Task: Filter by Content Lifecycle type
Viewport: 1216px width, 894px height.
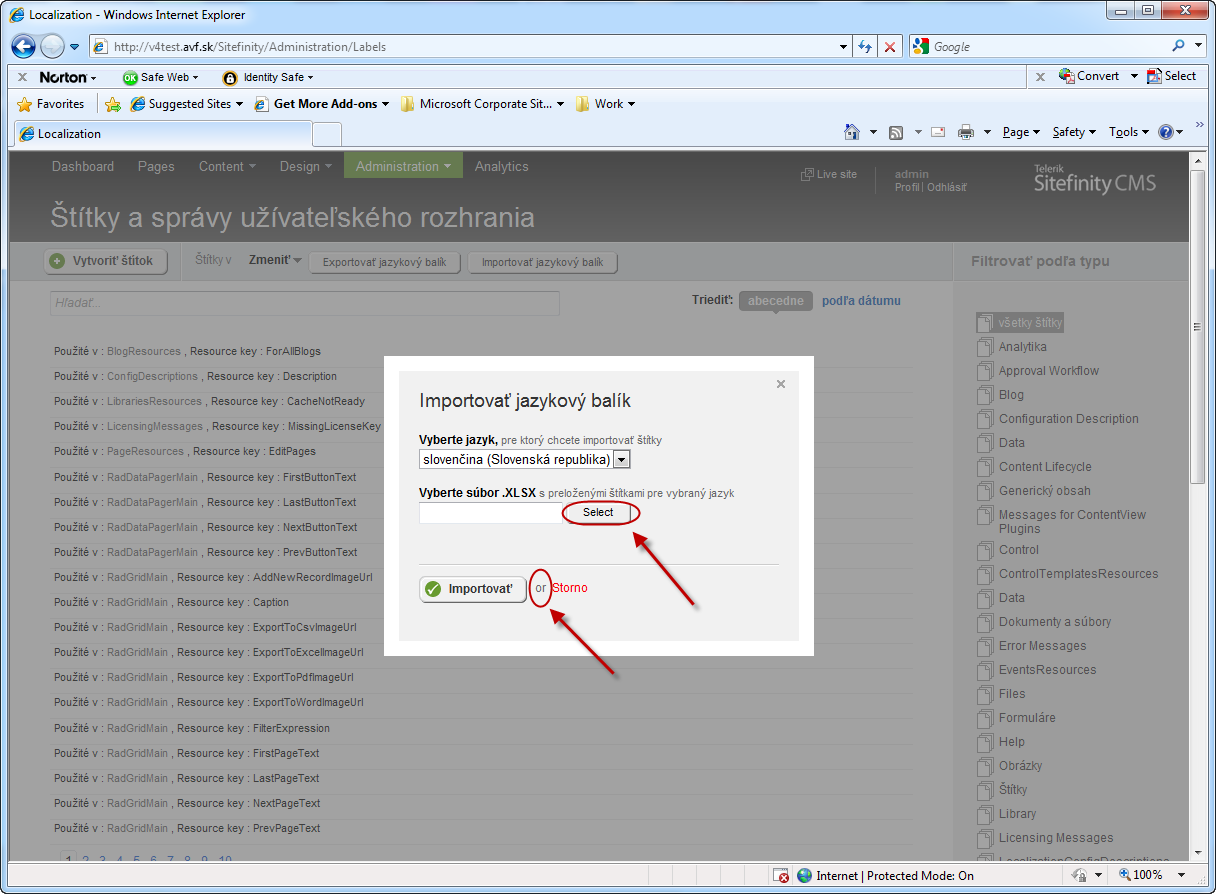Action: (x=1045, y=467)
